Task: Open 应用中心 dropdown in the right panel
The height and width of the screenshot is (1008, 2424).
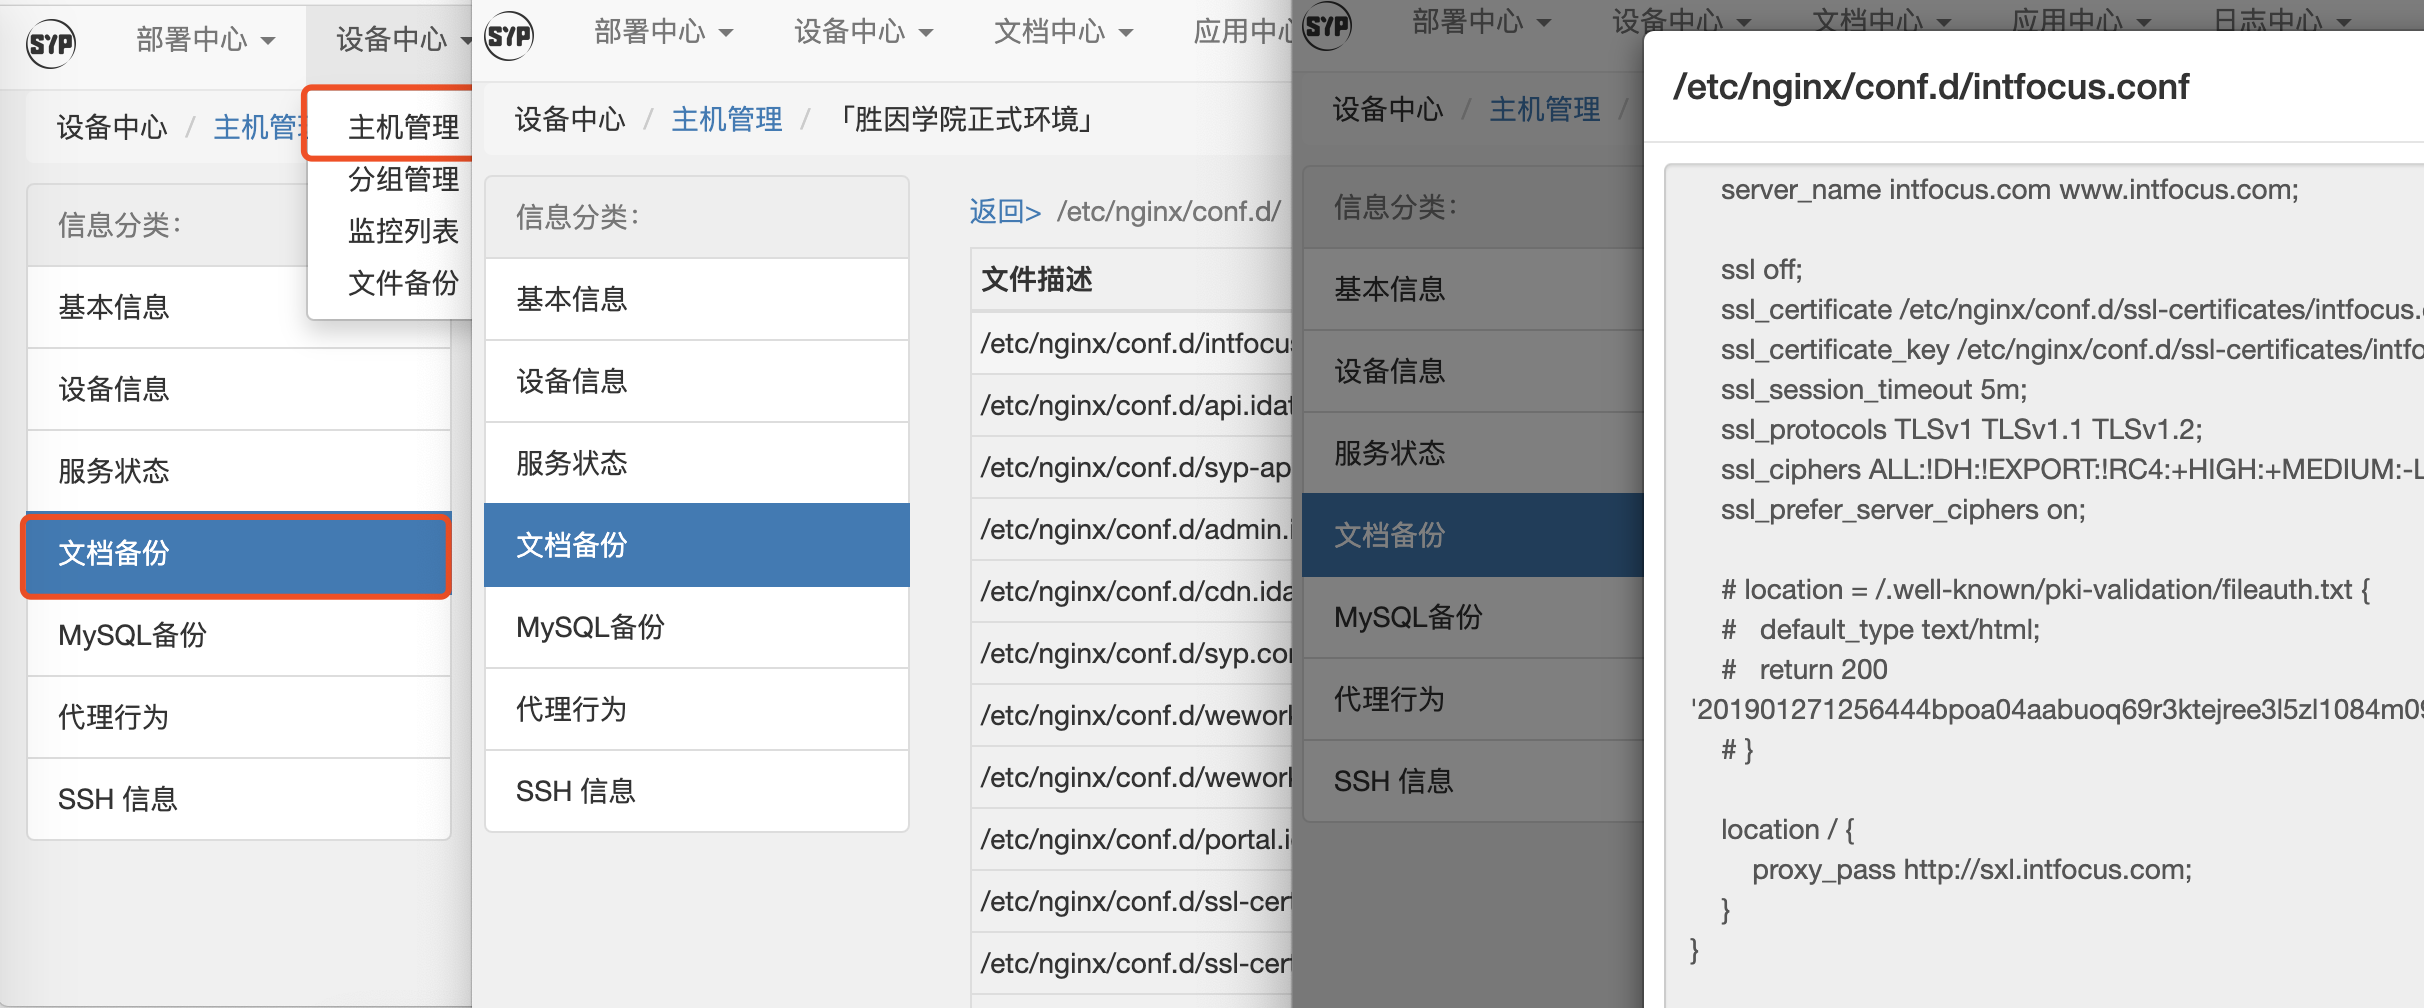Action: point(2081,20)
